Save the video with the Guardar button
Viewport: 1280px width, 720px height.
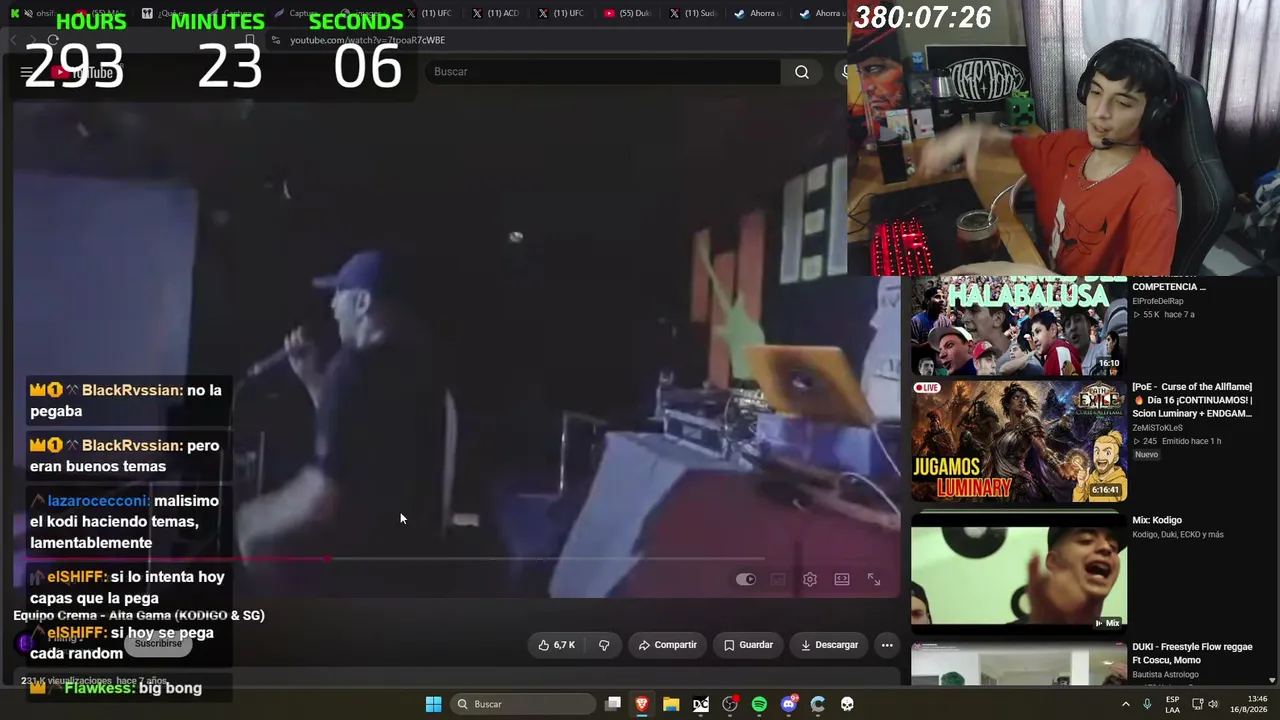point(748,645)
